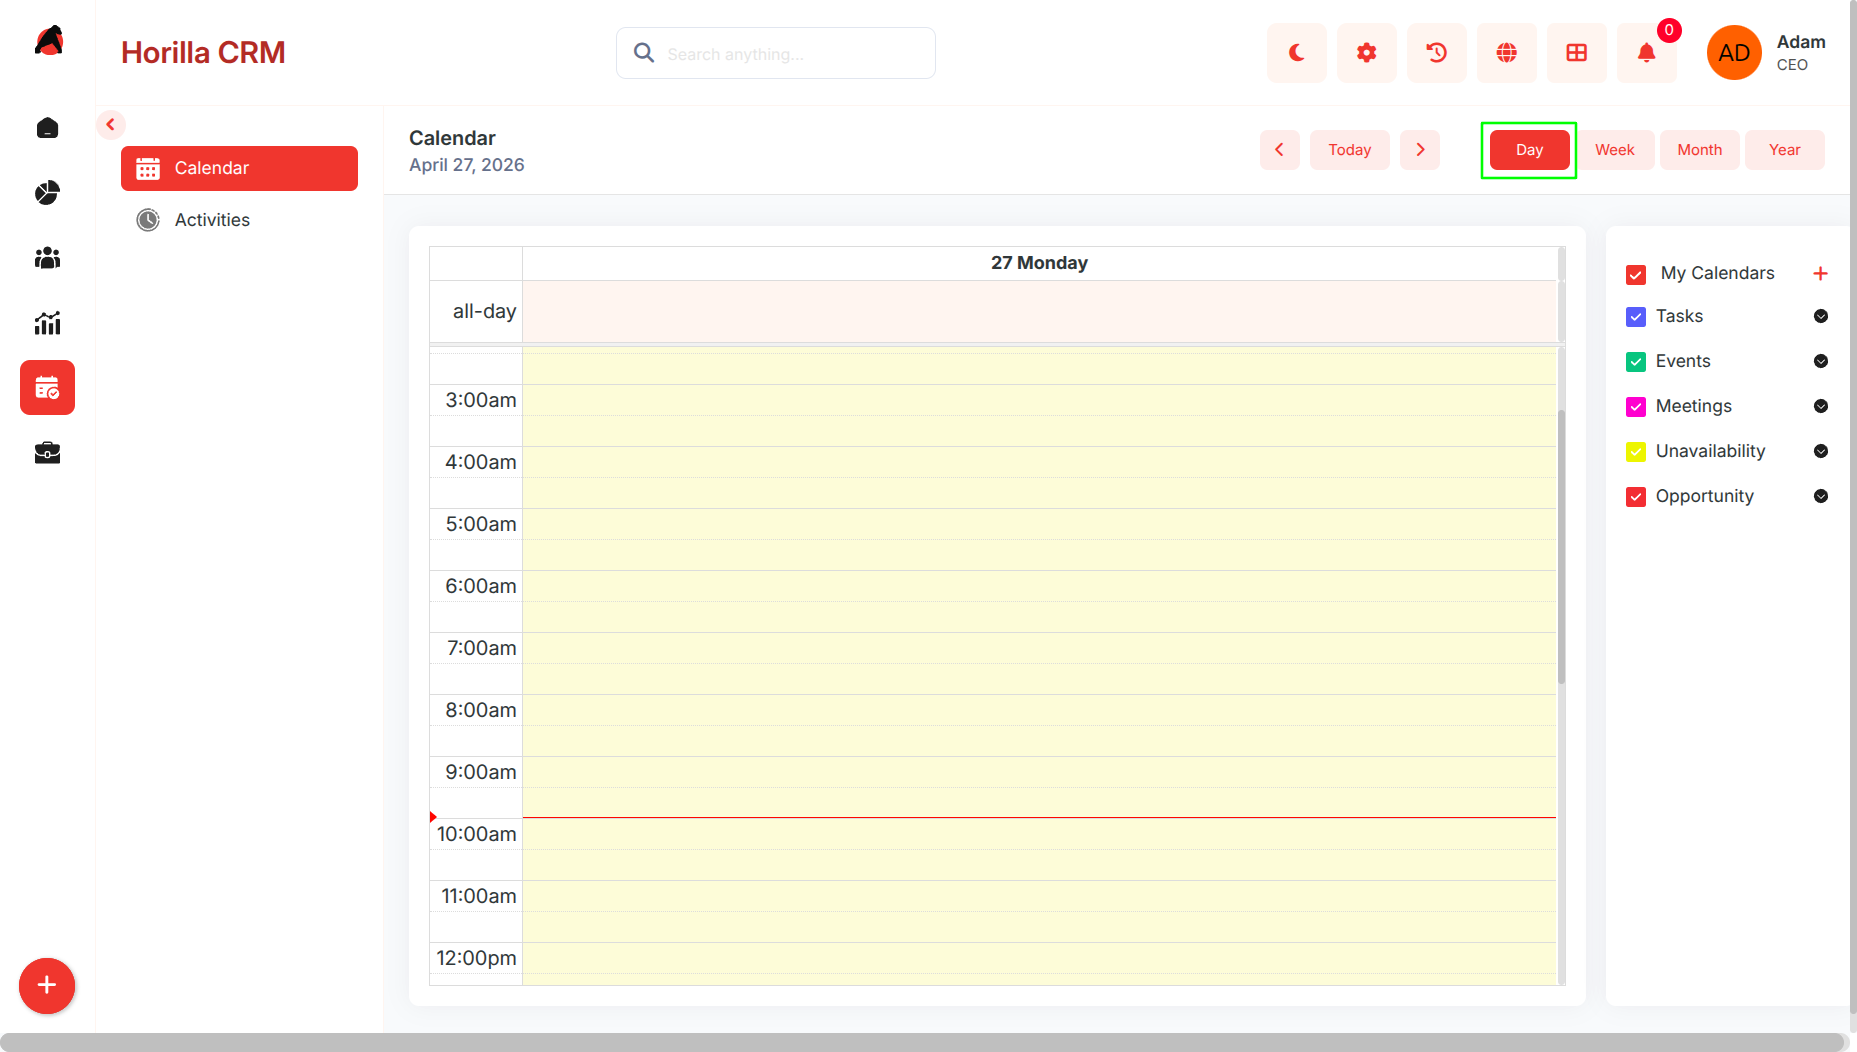This screenshot has height=1052, width=1857.
Task: Click the red plus quick-create button
Action: click(47, 986)
